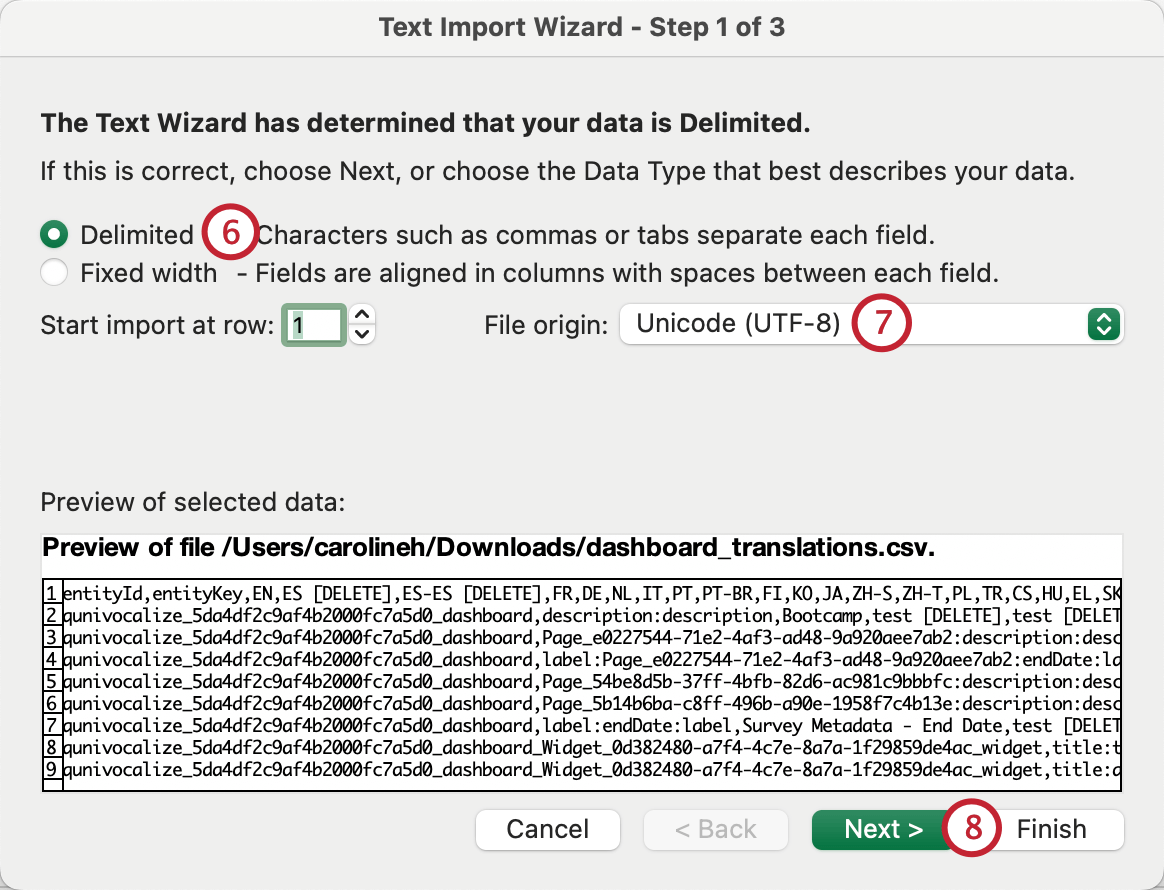This screenshot has width=1164, height=892.
Task: Click the disabled Back button
Action: point(715,829)
